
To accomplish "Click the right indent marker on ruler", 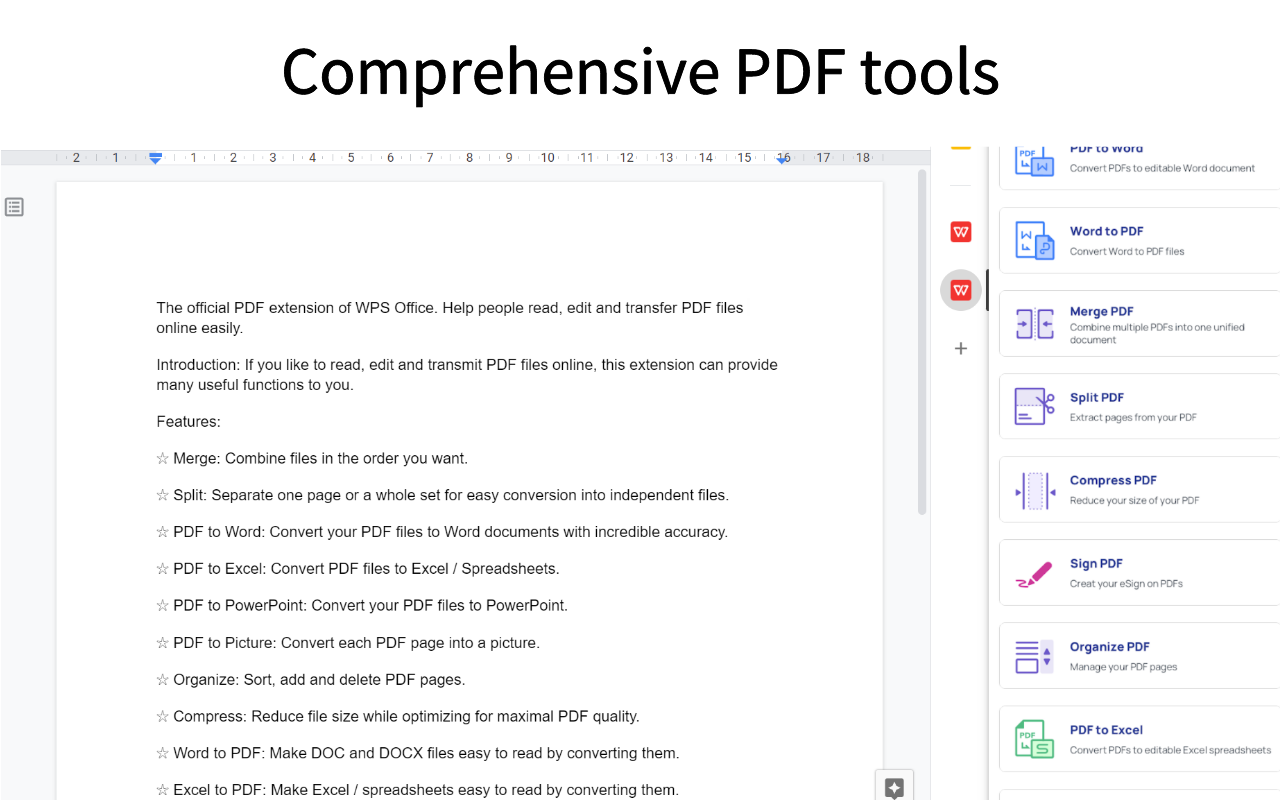I will pyautogui.click(x=783, y=159).
